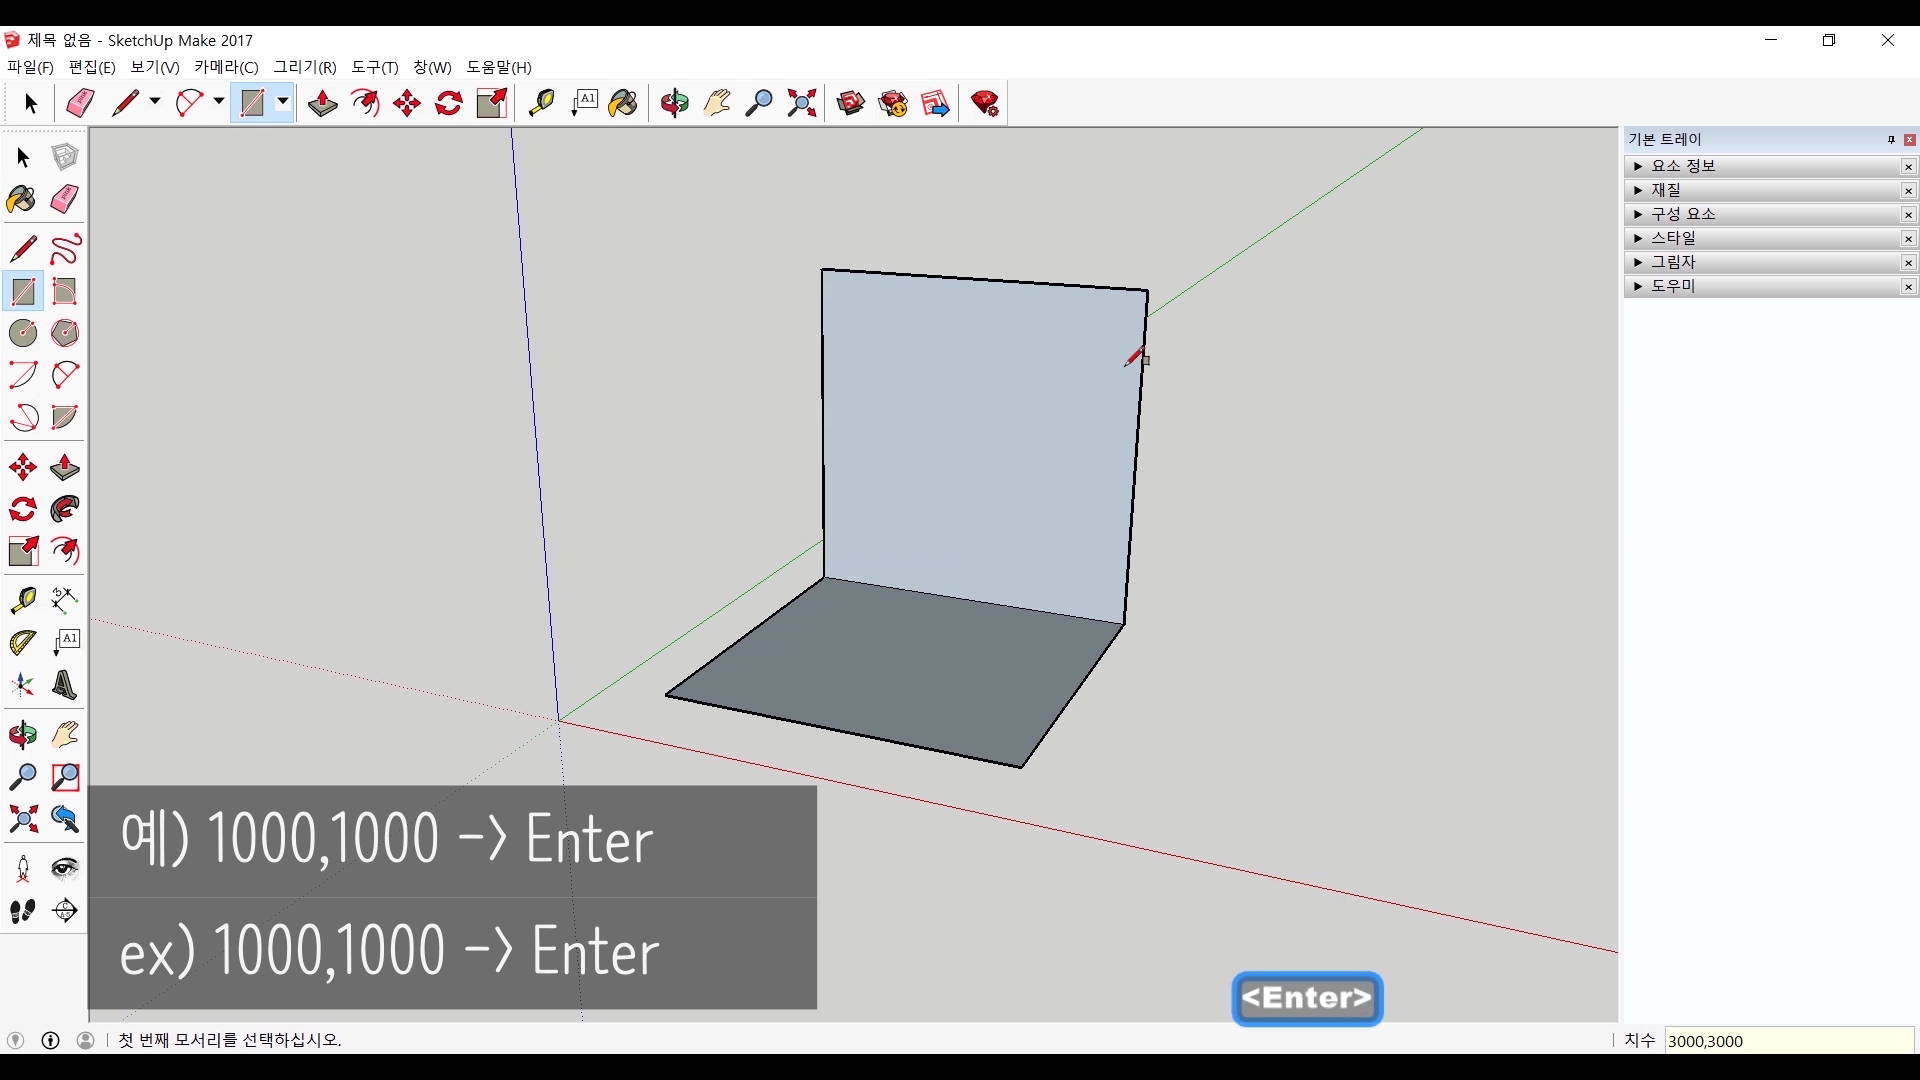The width and height of the screenshot is (1920, 1080).
Task: Select the Tape Measure tool in top toolbar
Action: (x=541, y=103)
